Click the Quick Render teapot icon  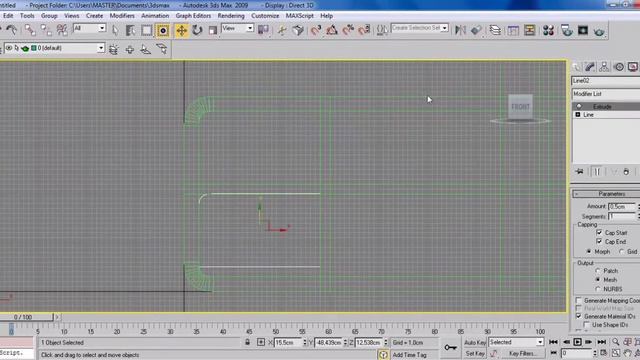pyautogui.click(x=599, y=31)
